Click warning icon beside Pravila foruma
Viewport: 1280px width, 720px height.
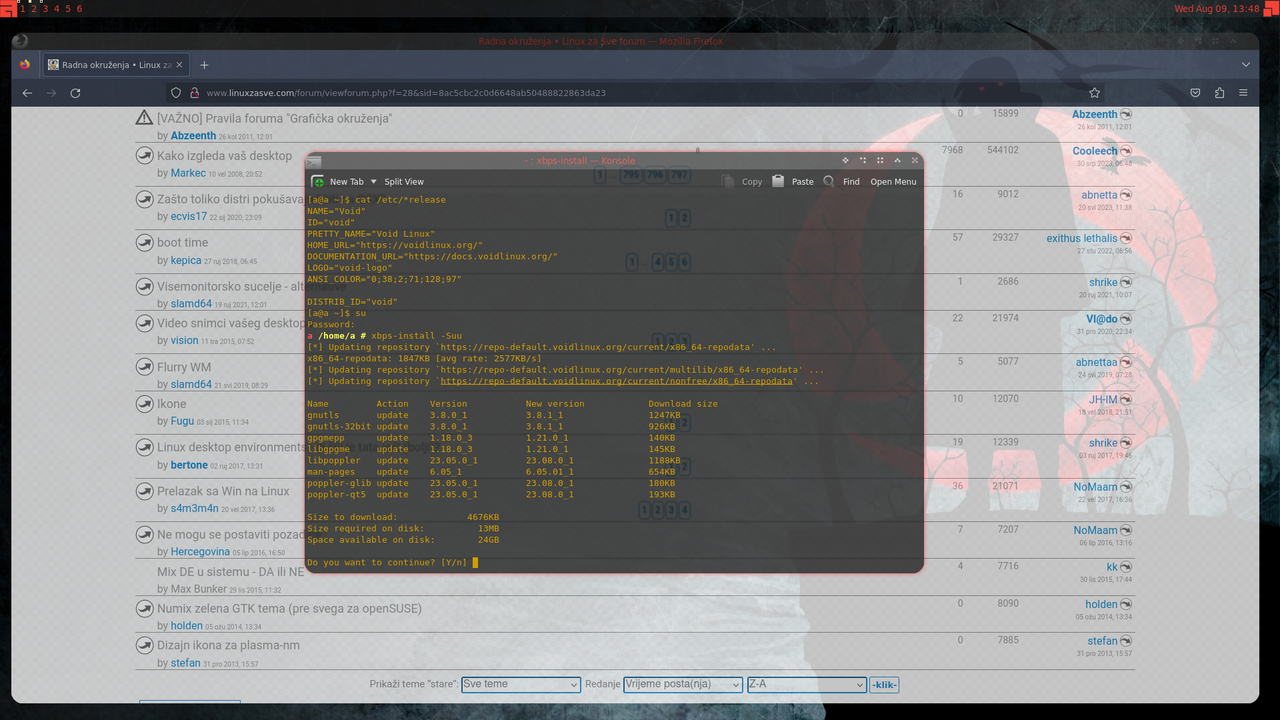coord(144,119)
